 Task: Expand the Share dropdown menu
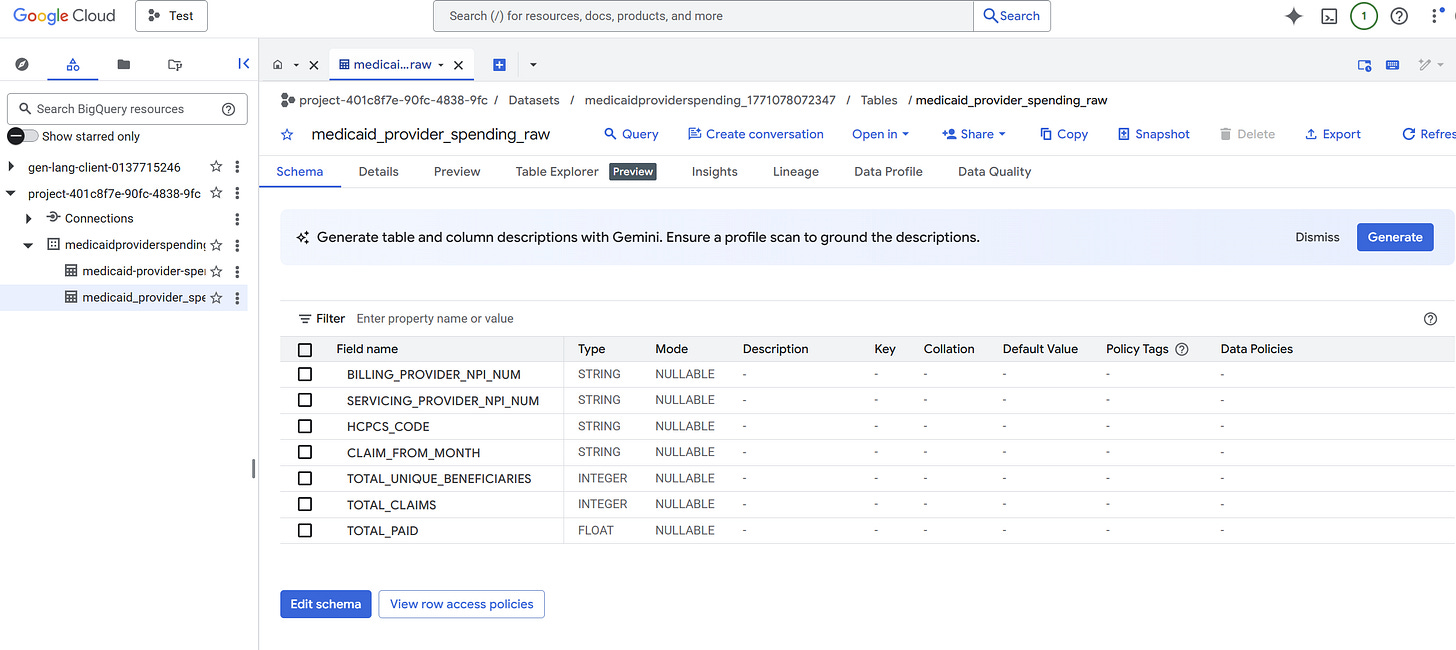(974, 134)
